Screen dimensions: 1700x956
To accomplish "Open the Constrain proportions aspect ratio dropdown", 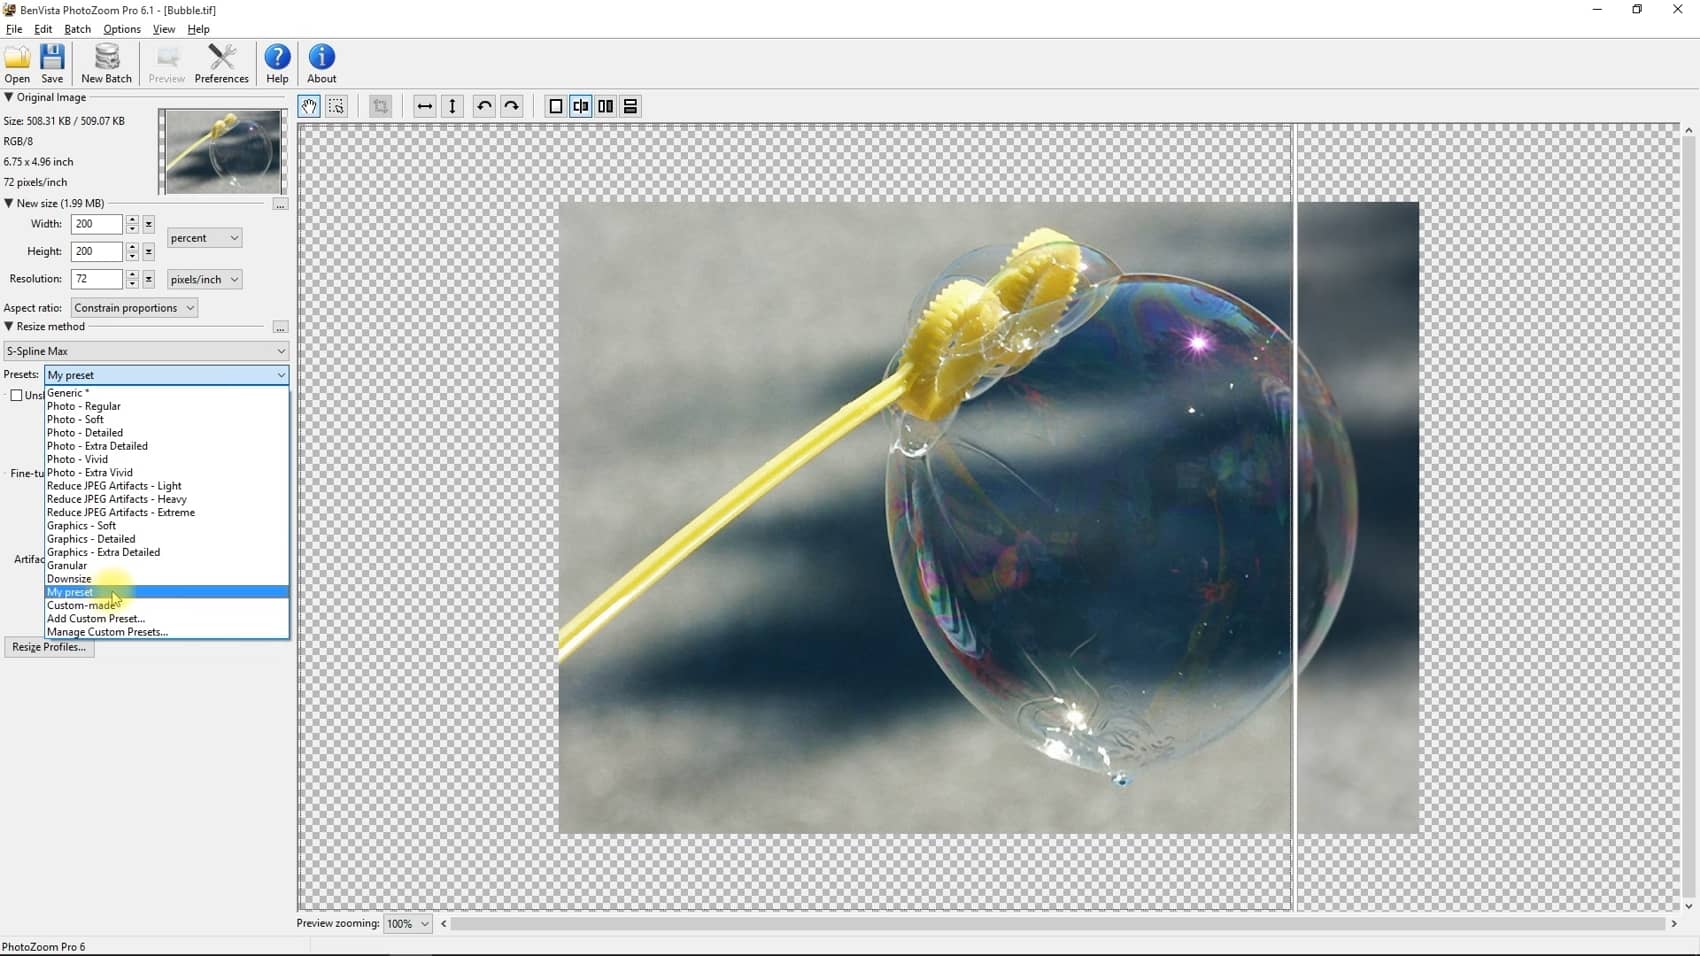I will [134, 308].
